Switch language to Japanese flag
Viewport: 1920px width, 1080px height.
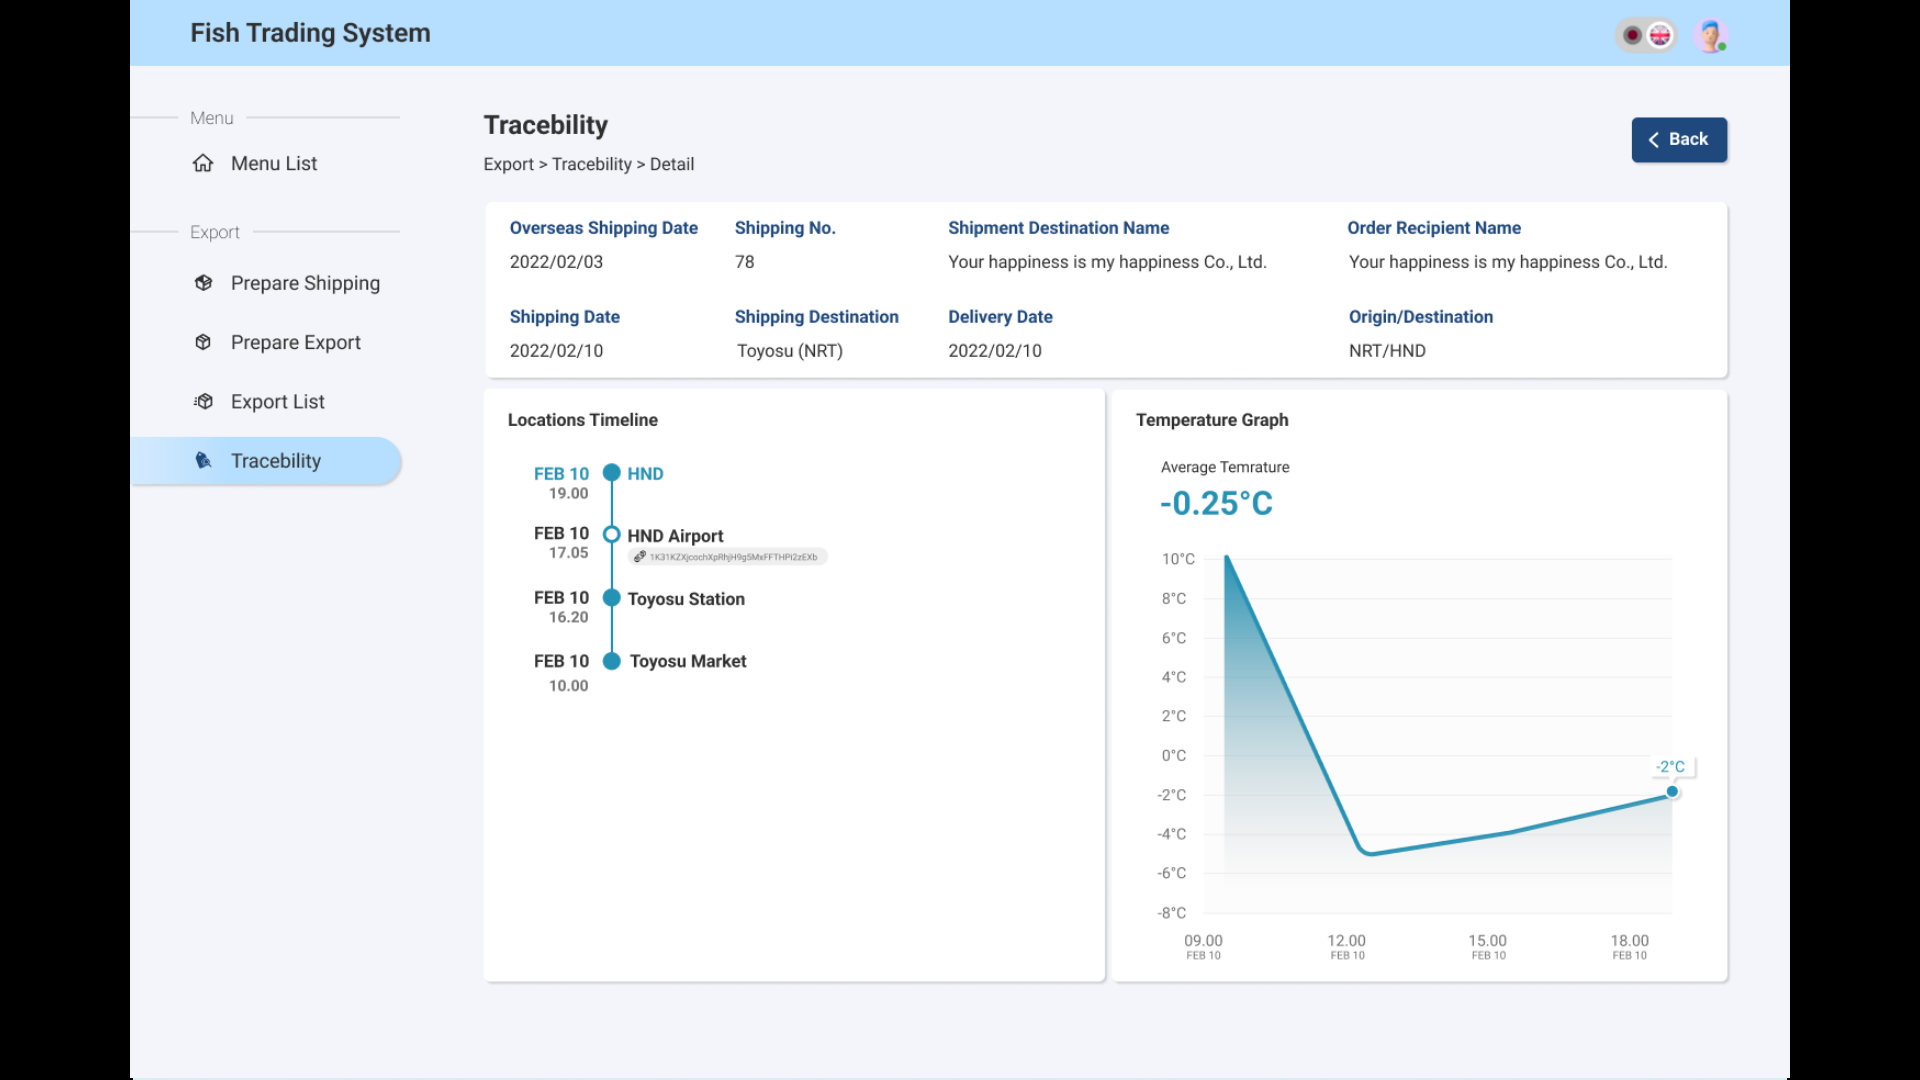pyautogui.click(x=1632, y=35)
